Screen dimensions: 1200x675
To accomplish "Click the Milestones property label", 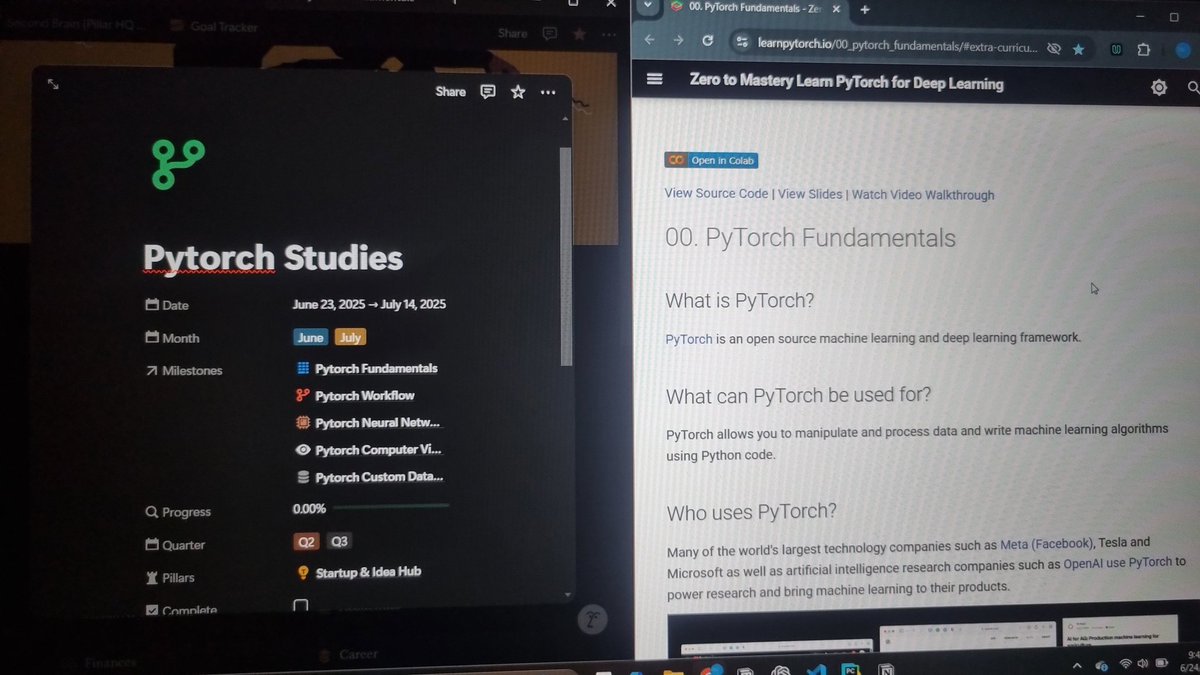I will click(184, 371).
